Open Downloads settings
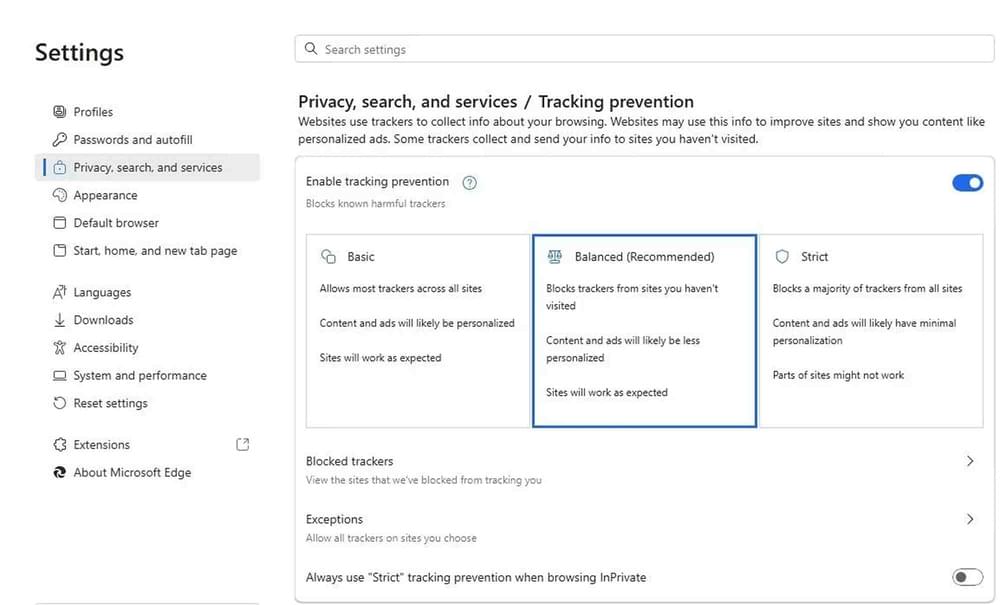The image size is (1000, 605). click(103, 320)
